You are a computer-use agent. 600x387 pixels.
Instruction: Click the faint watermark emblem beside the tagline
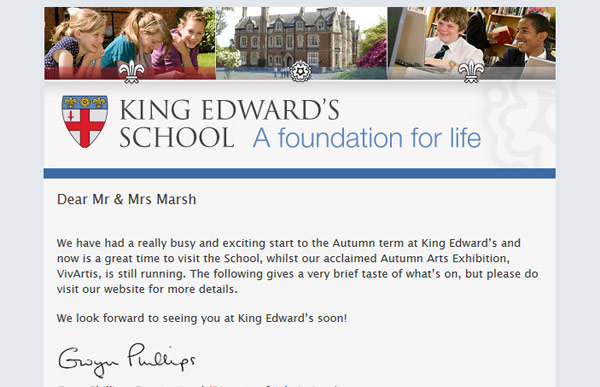coord(518,124)
